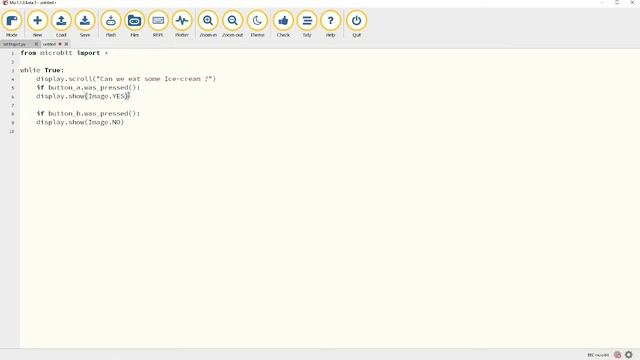Click line number 7 in the gutter

click(13, 105)
